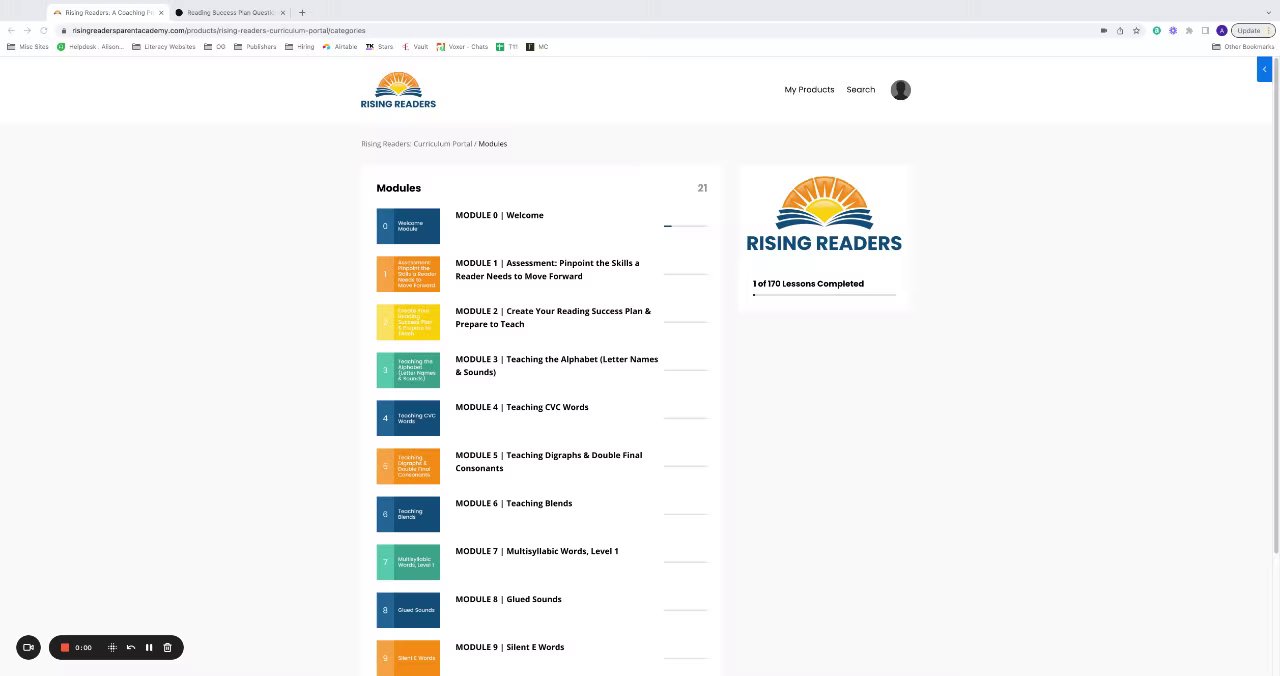Screen dimensions: 1280x676
Task: Open the Publishers bookmark folder
Action: point(255,47)
